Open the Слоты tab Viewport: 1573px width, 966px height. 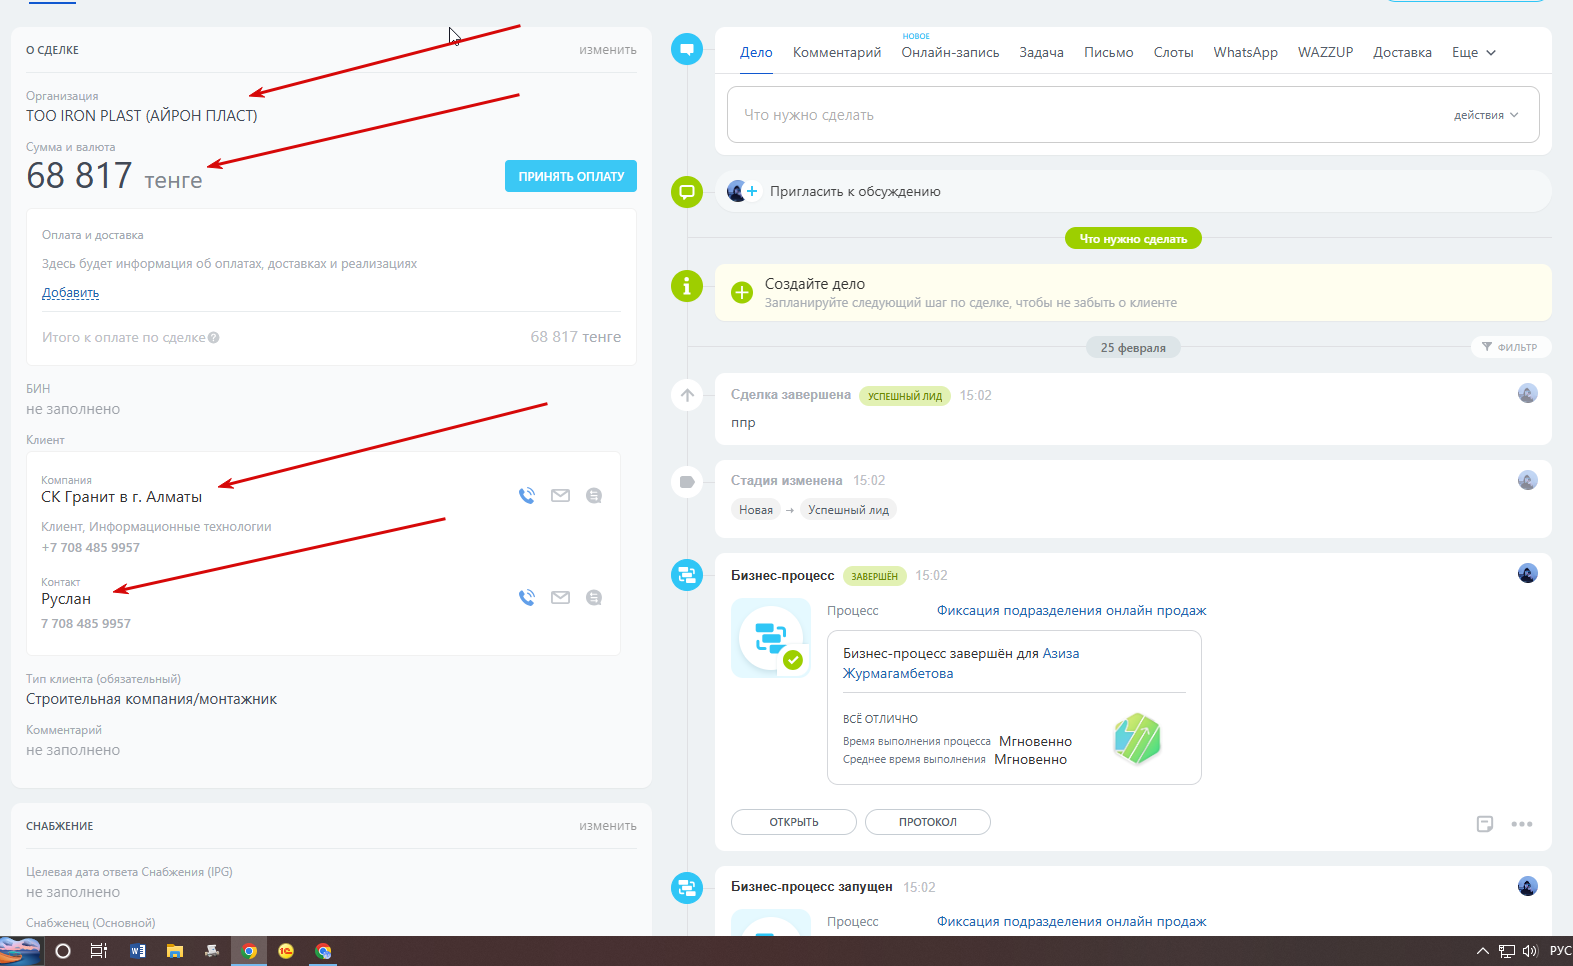(x=1173, y=52)
